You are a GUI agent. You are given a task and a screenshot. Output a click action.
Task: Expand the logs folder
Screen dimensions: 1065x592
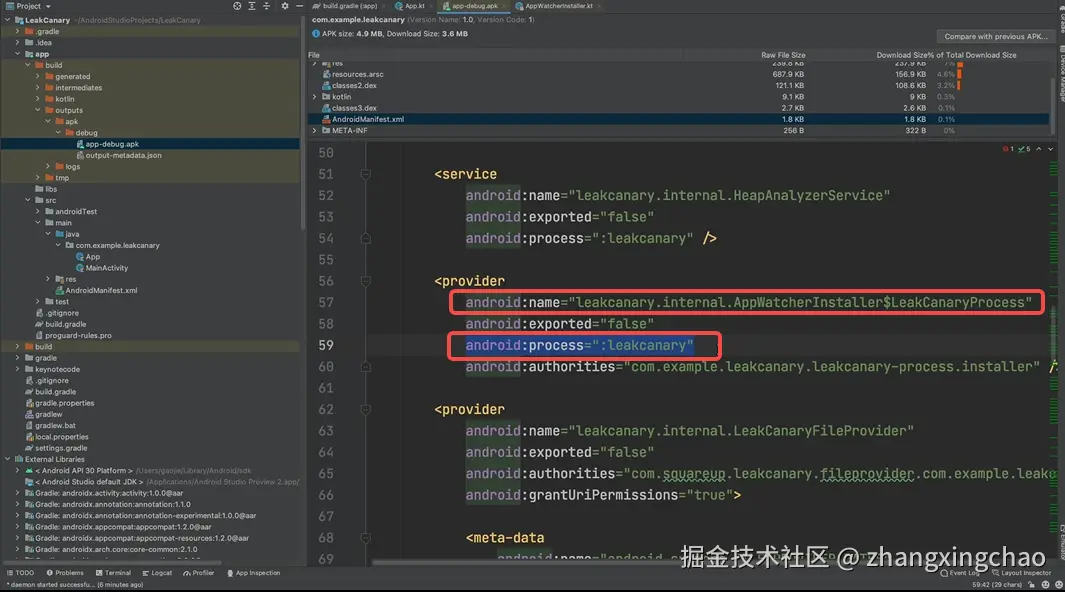pos(48,166)
